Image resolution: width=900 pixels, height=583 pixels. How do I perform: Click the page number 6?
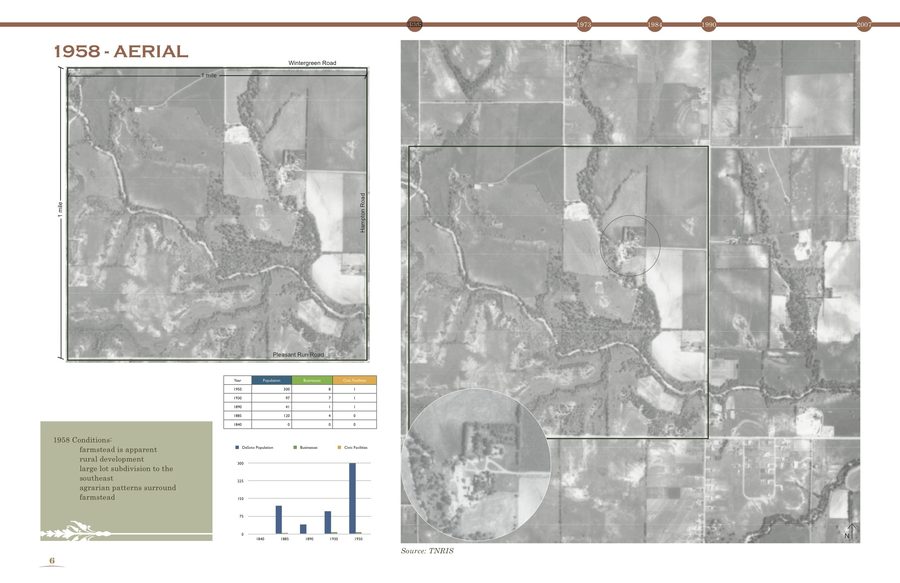52,561
